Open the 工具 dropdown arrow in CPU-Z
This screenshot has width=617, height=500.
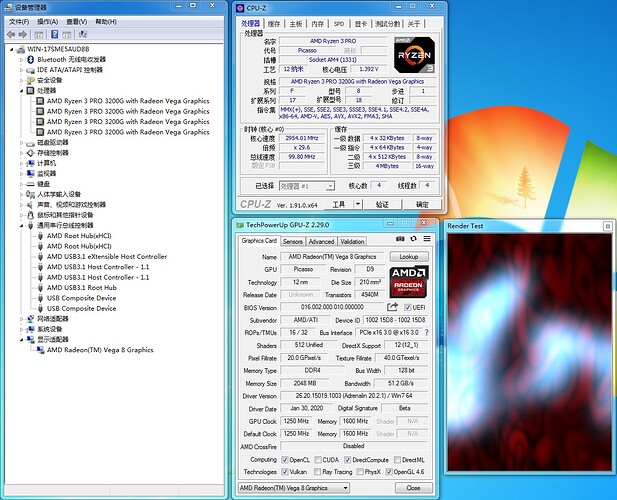[358, 204]
